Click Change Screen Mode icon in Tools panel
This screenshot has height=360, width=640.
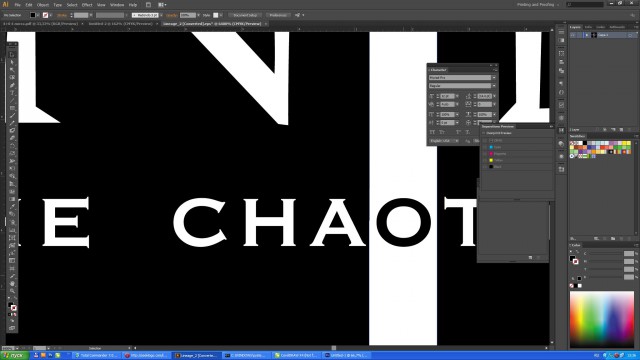click(x=12, y=328)
